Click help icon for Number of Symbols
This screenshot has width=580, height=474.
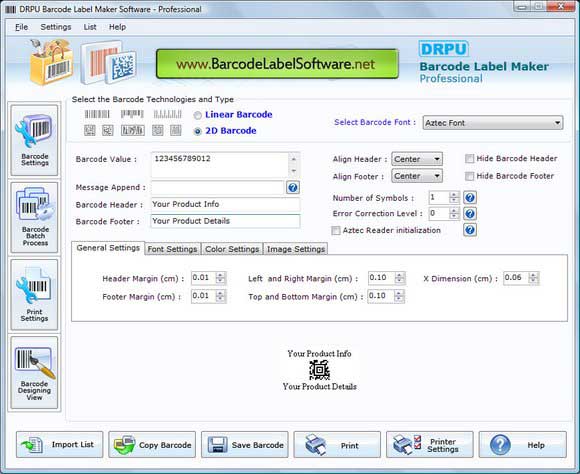470,198
